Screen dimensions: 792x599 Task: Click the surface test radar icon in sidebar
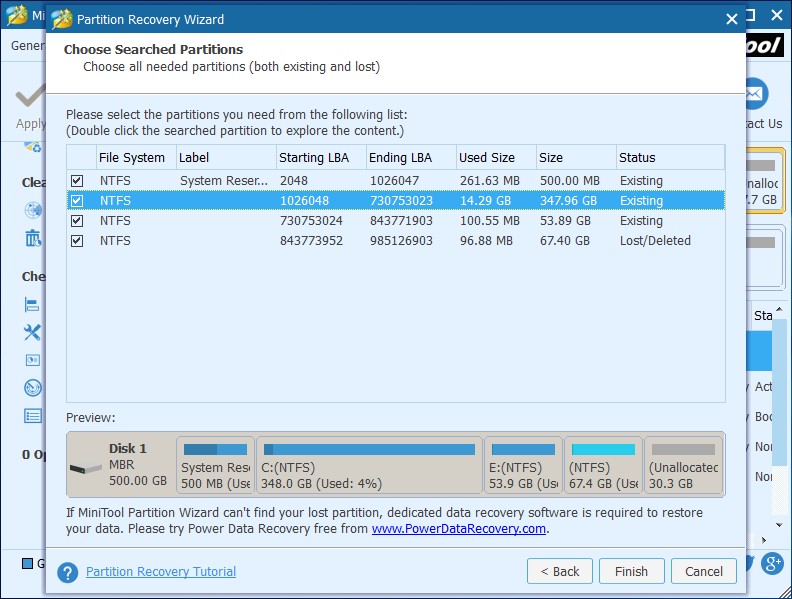coord(33,388)
